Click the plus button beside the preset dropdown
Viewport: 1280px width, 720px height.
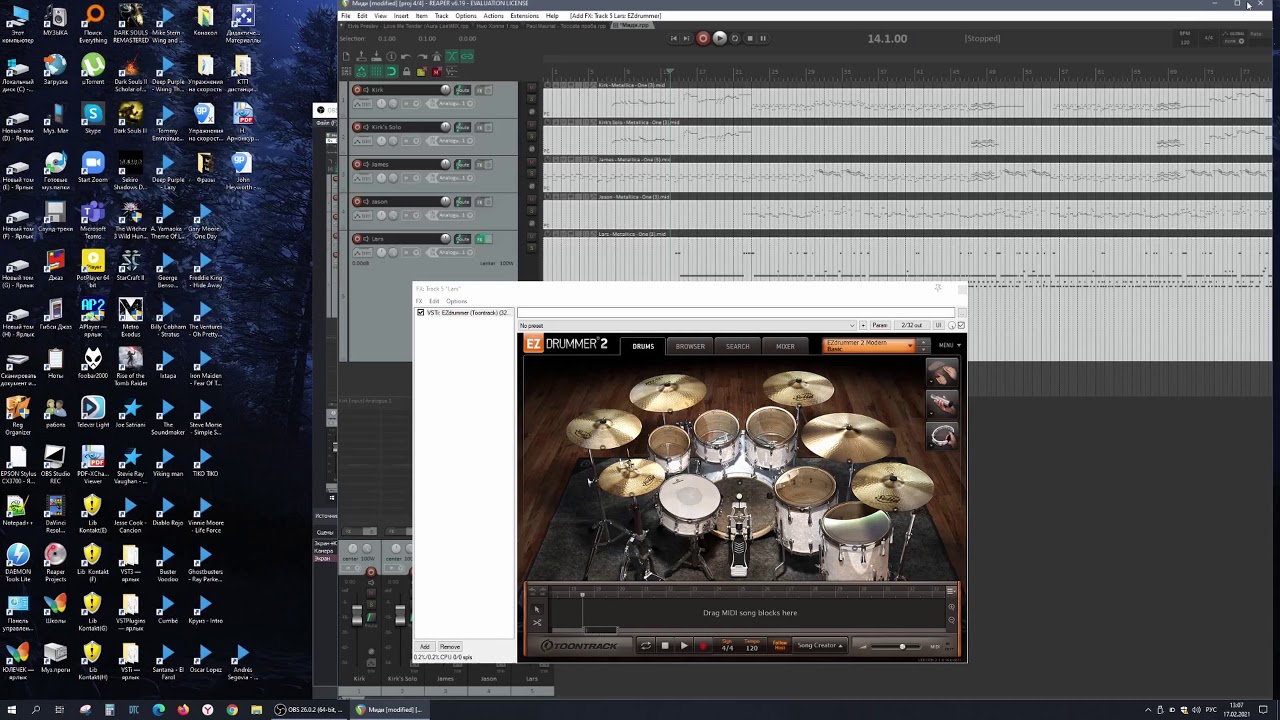point(863,325)
